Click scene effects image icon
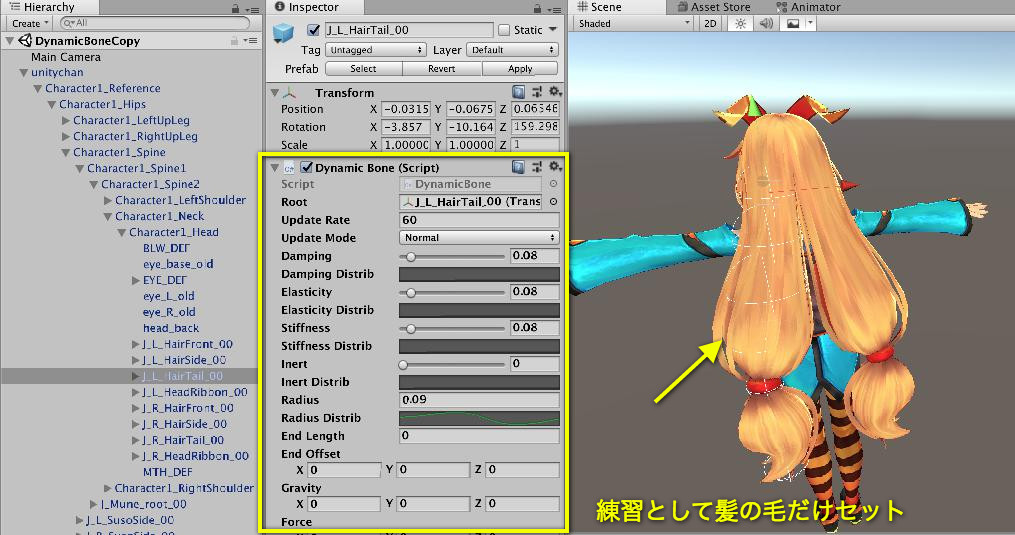Viewport: 1015px width, 535px height. tap(792, 24)
